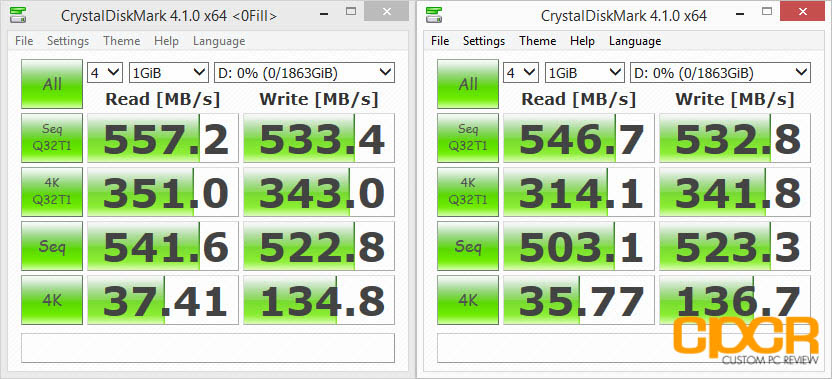
Task: Open Theme menu in the right window
Action: tap(538, 41)
